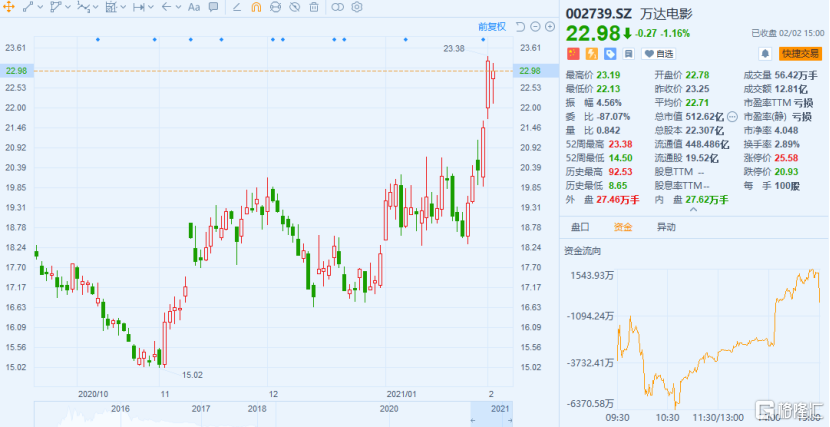Image resolution: width=830 pixels, height=427 pixels.
Task: Open chart settings hexagon gear
Action: pos(357,7)
